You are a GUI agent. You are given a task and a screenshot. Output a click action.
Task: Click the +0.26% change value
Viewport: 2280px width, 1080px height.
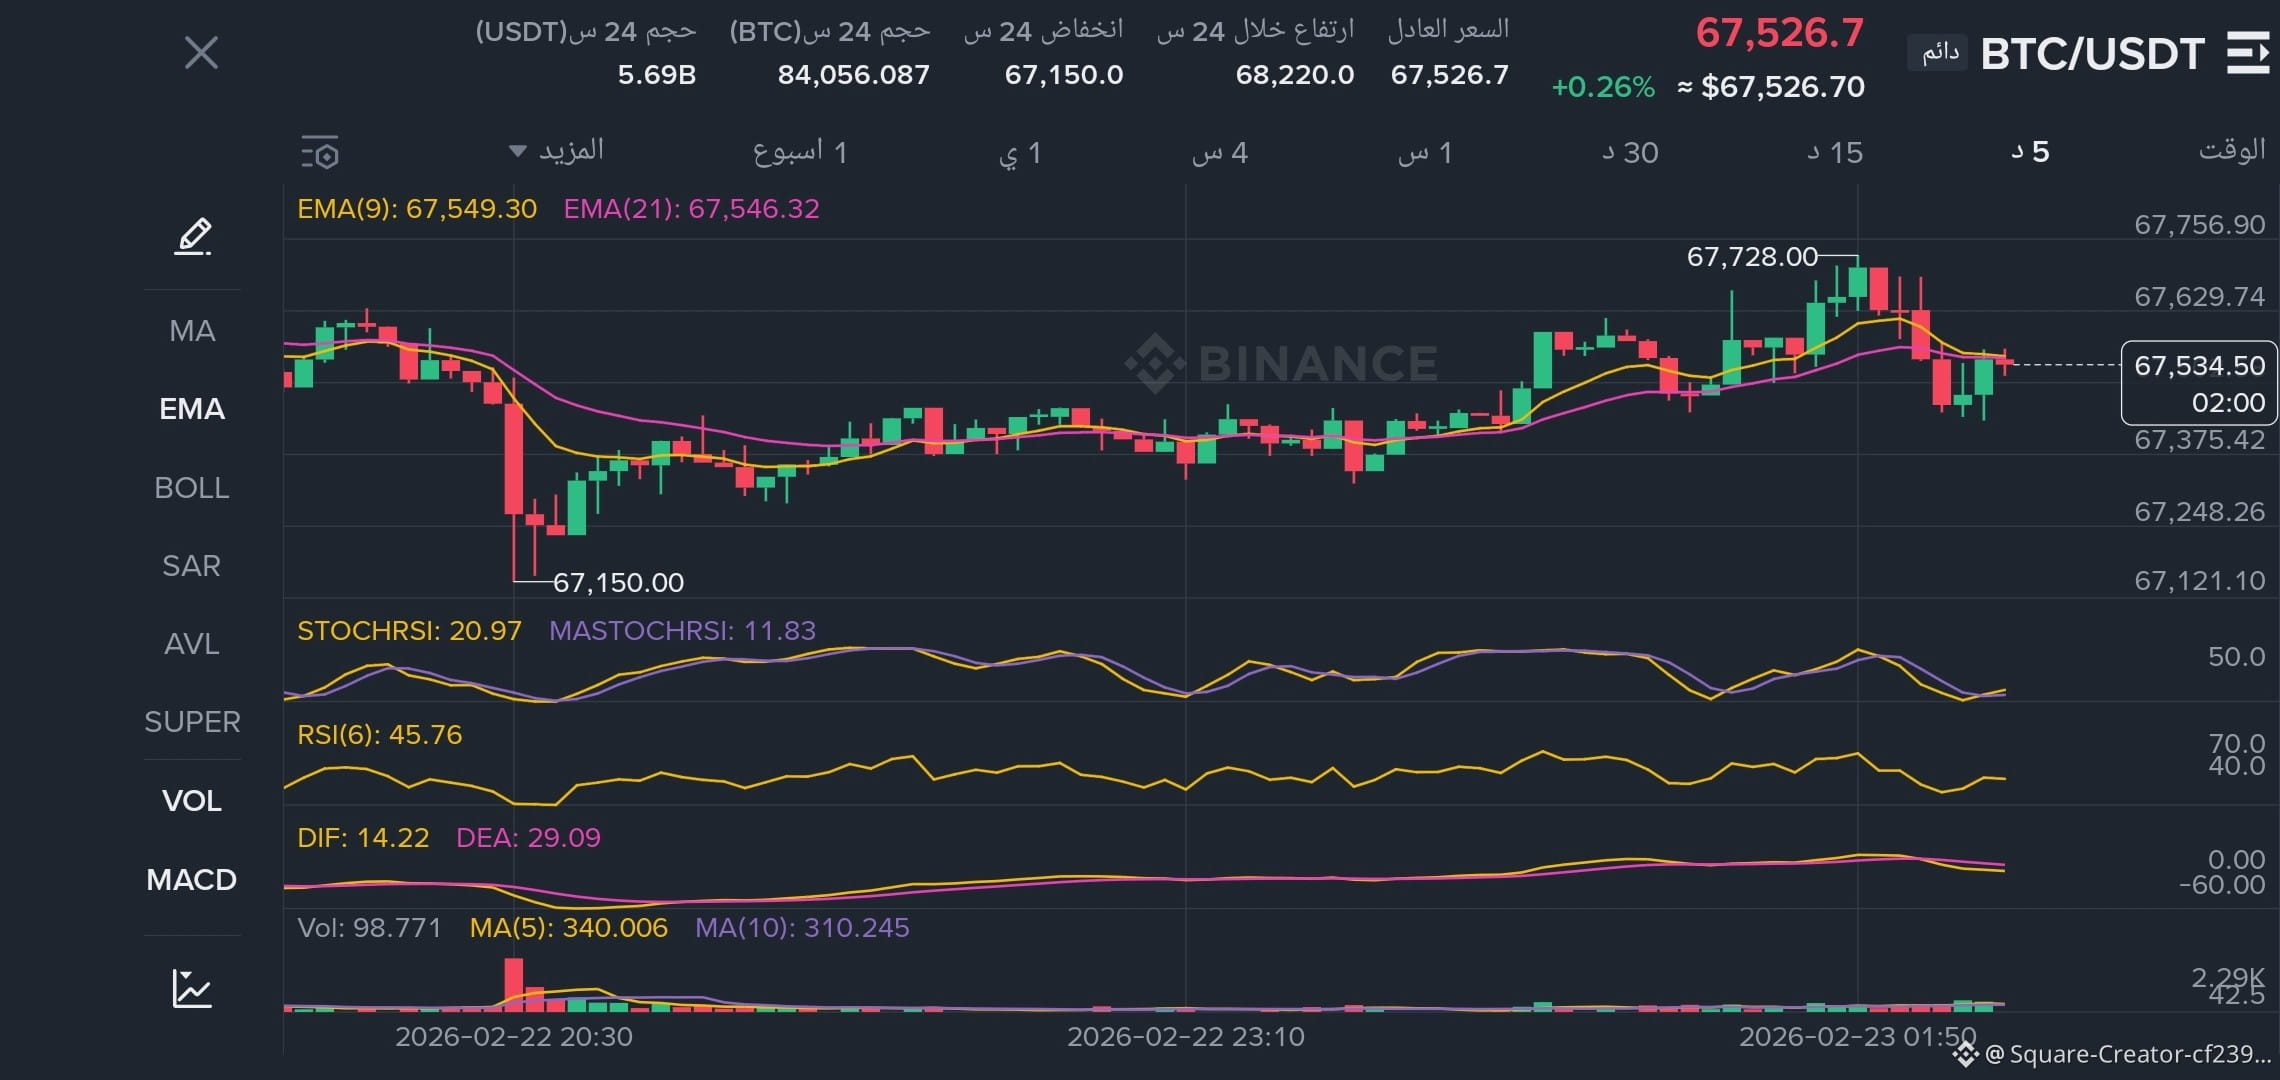coord(1603,87)
